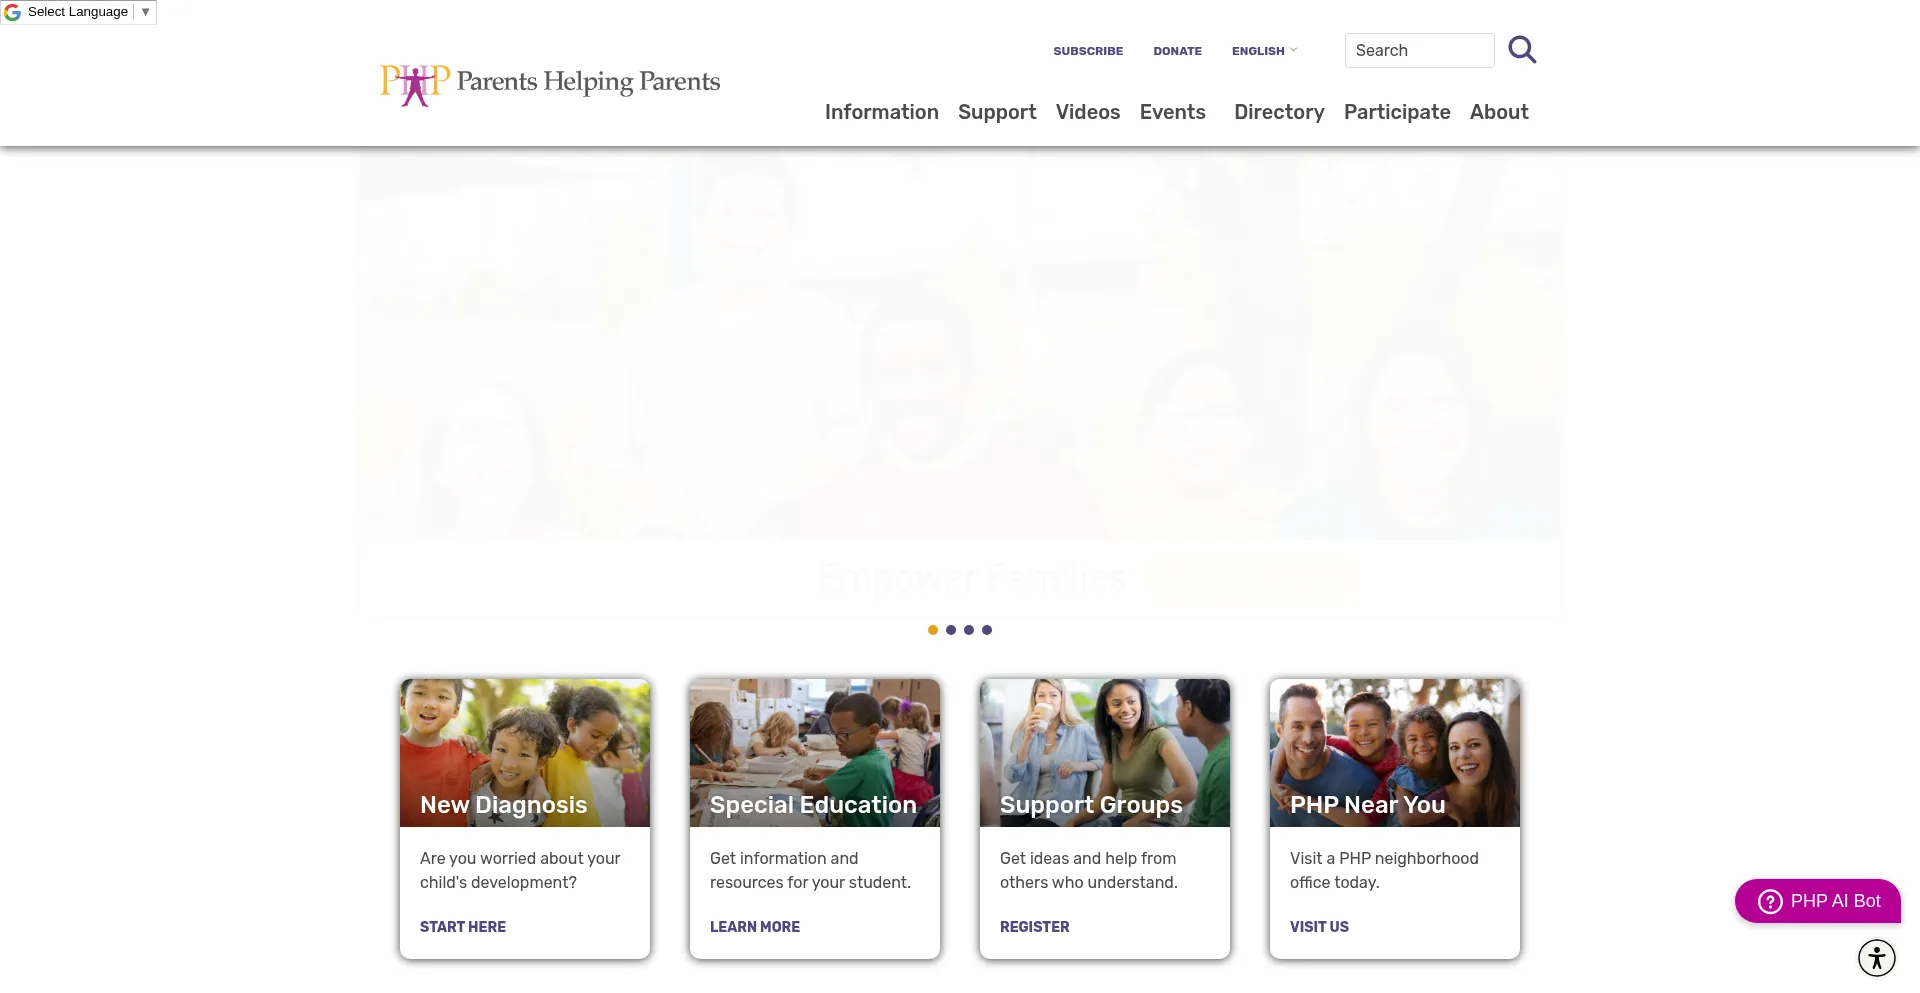Select the first orange carousel dot
Screen dimensions: 1920x993
click(x=932, y=630)
